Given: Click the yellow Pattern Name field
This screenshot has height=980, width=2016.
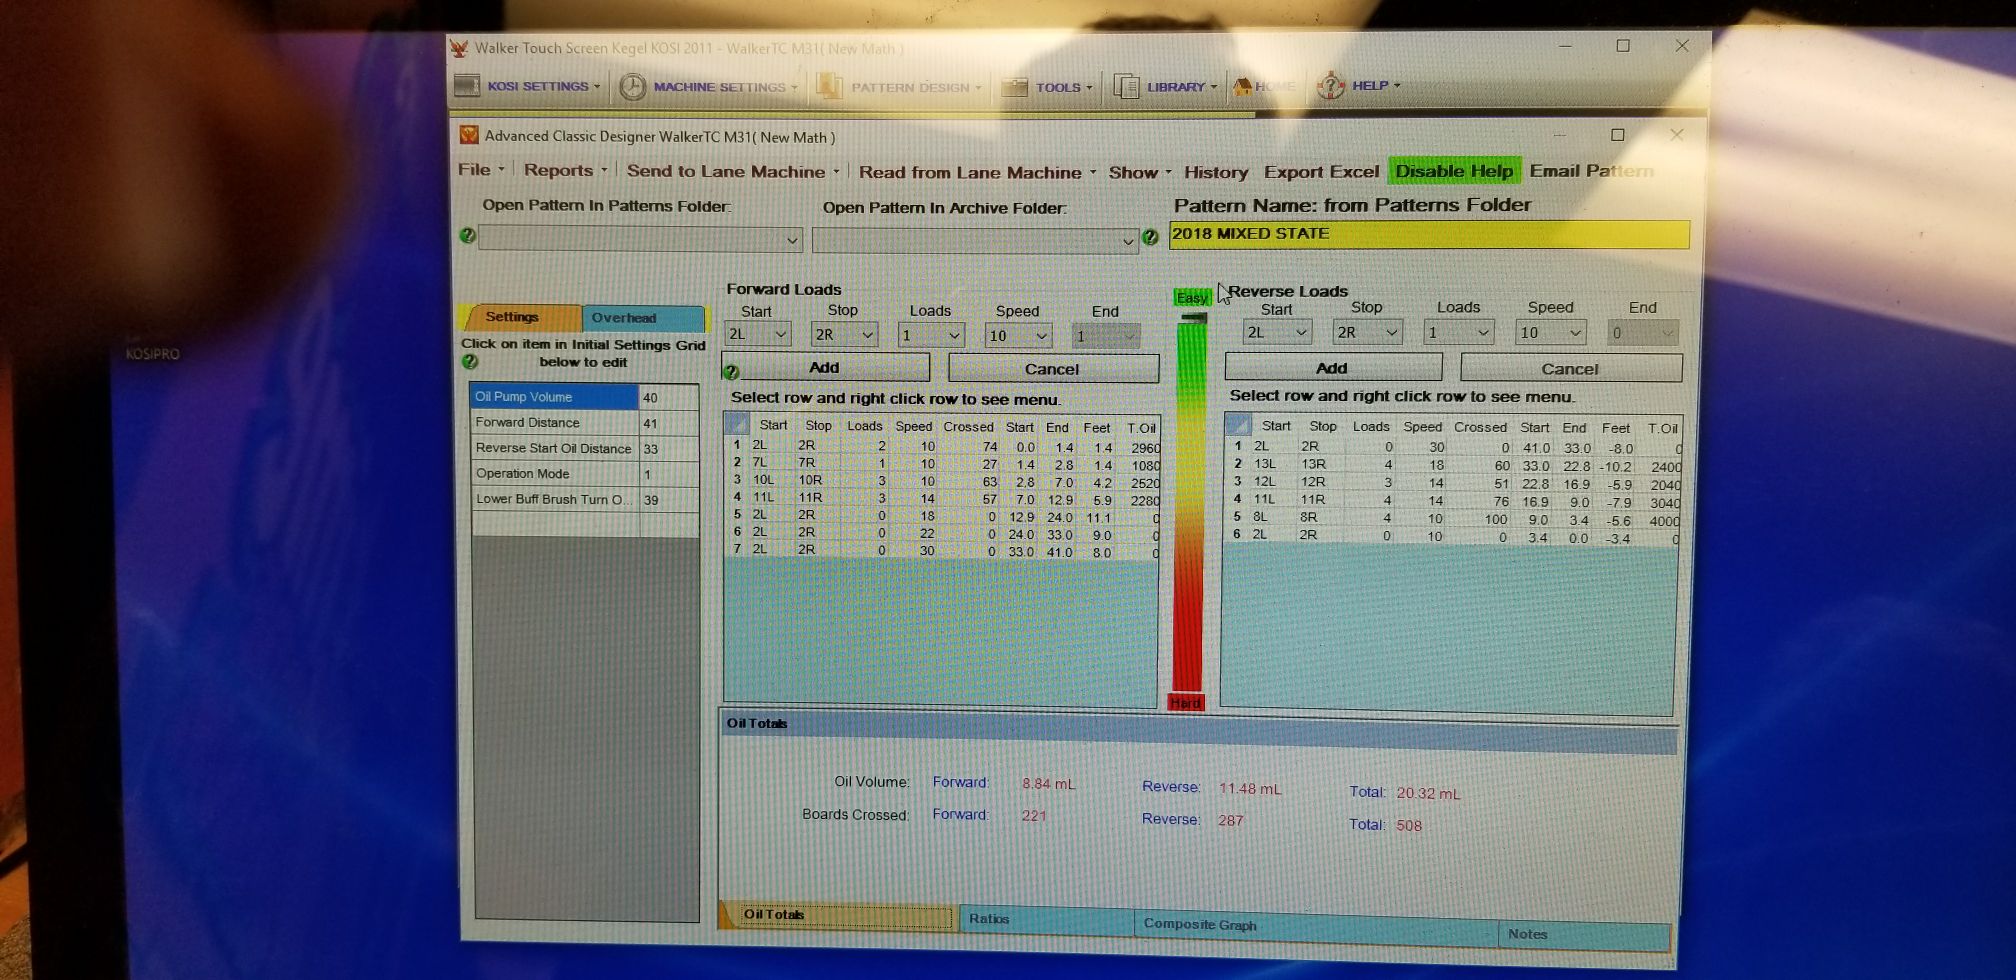Looking at the screenshot, I should [x=1428, y=234].
